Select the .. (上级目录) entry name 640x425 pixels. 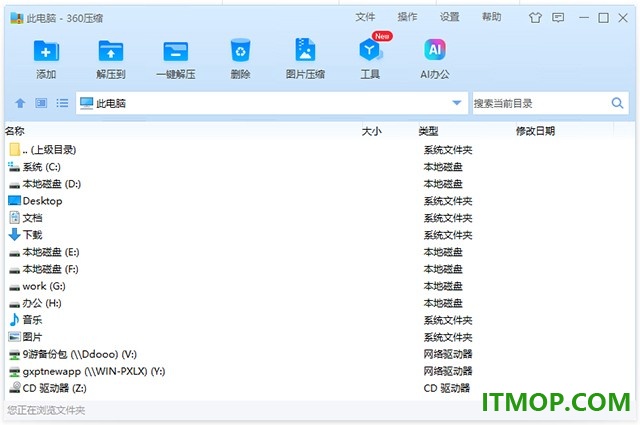49,149
